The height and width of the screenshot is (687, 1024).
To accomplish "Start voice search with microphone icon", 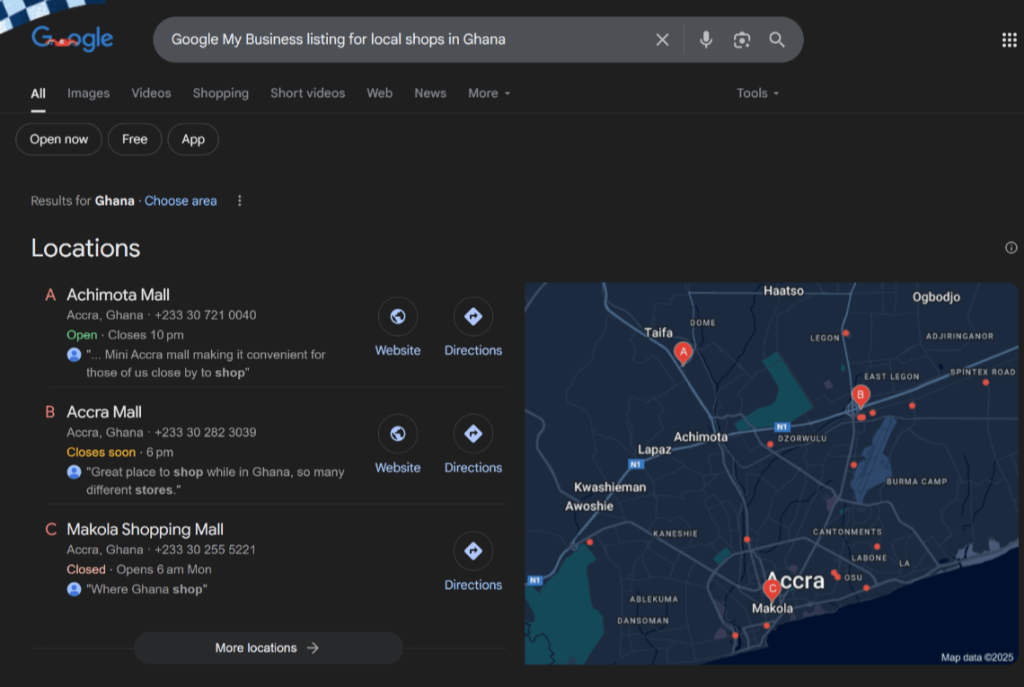I will 706,40.
